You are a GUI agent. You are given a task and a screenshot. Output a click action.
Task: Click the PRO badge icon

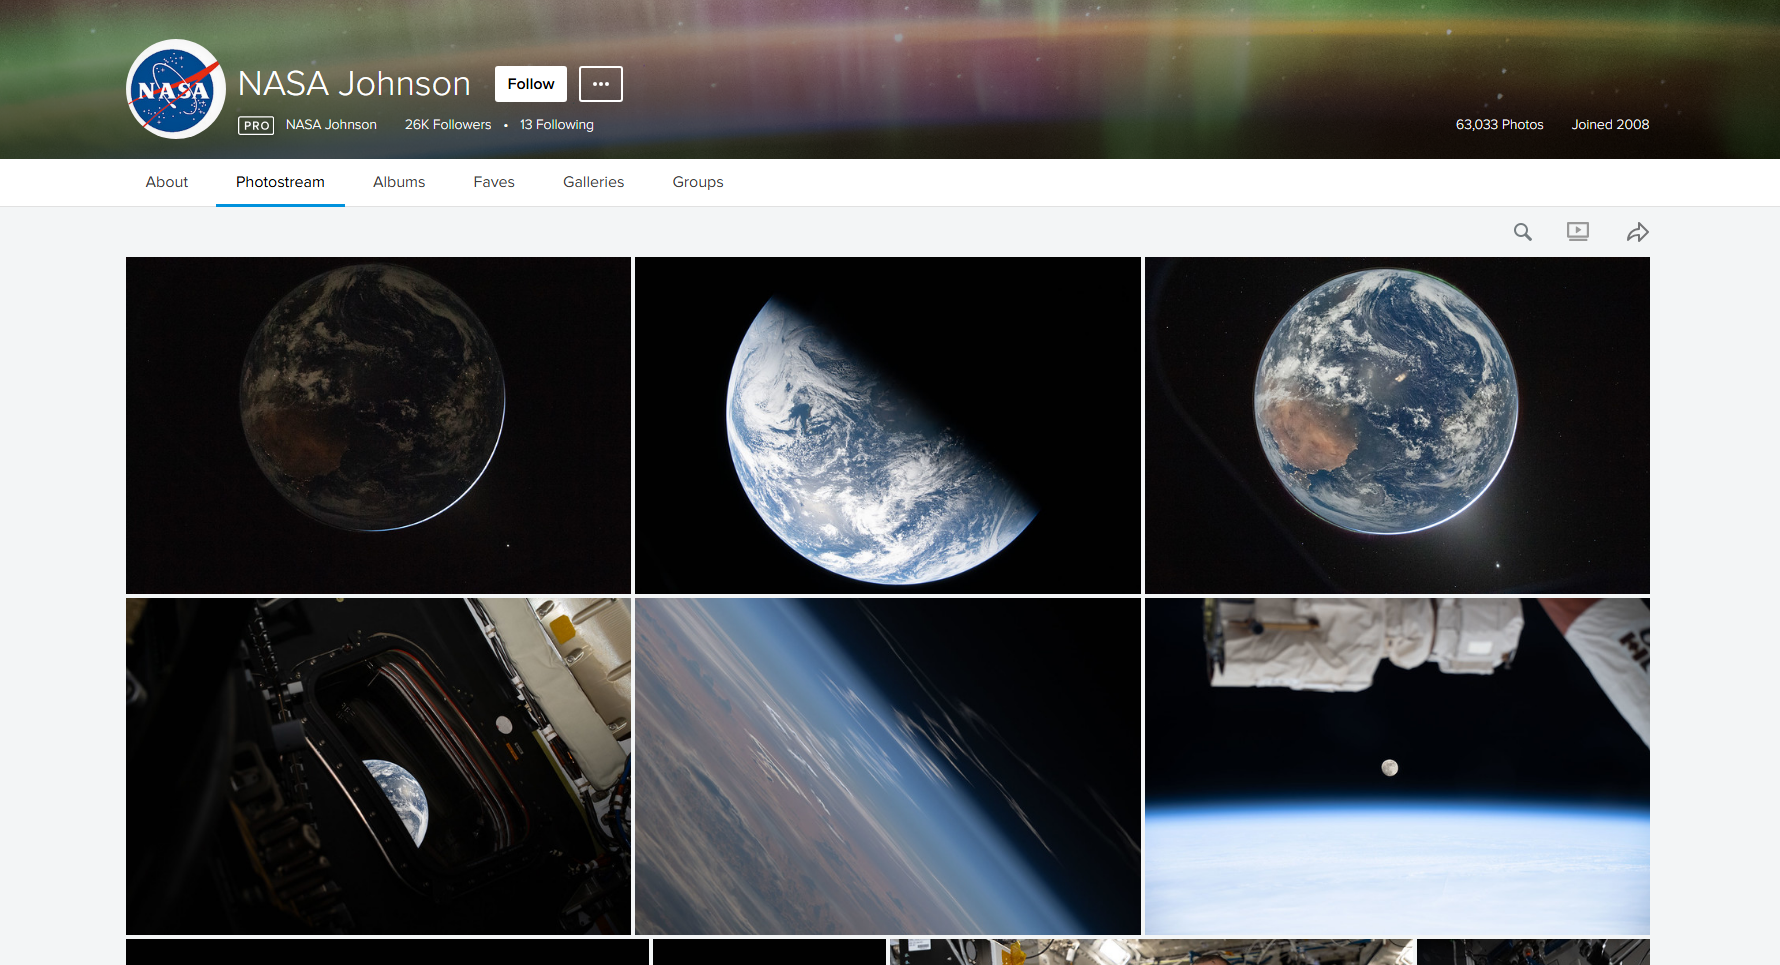(256, 125)
